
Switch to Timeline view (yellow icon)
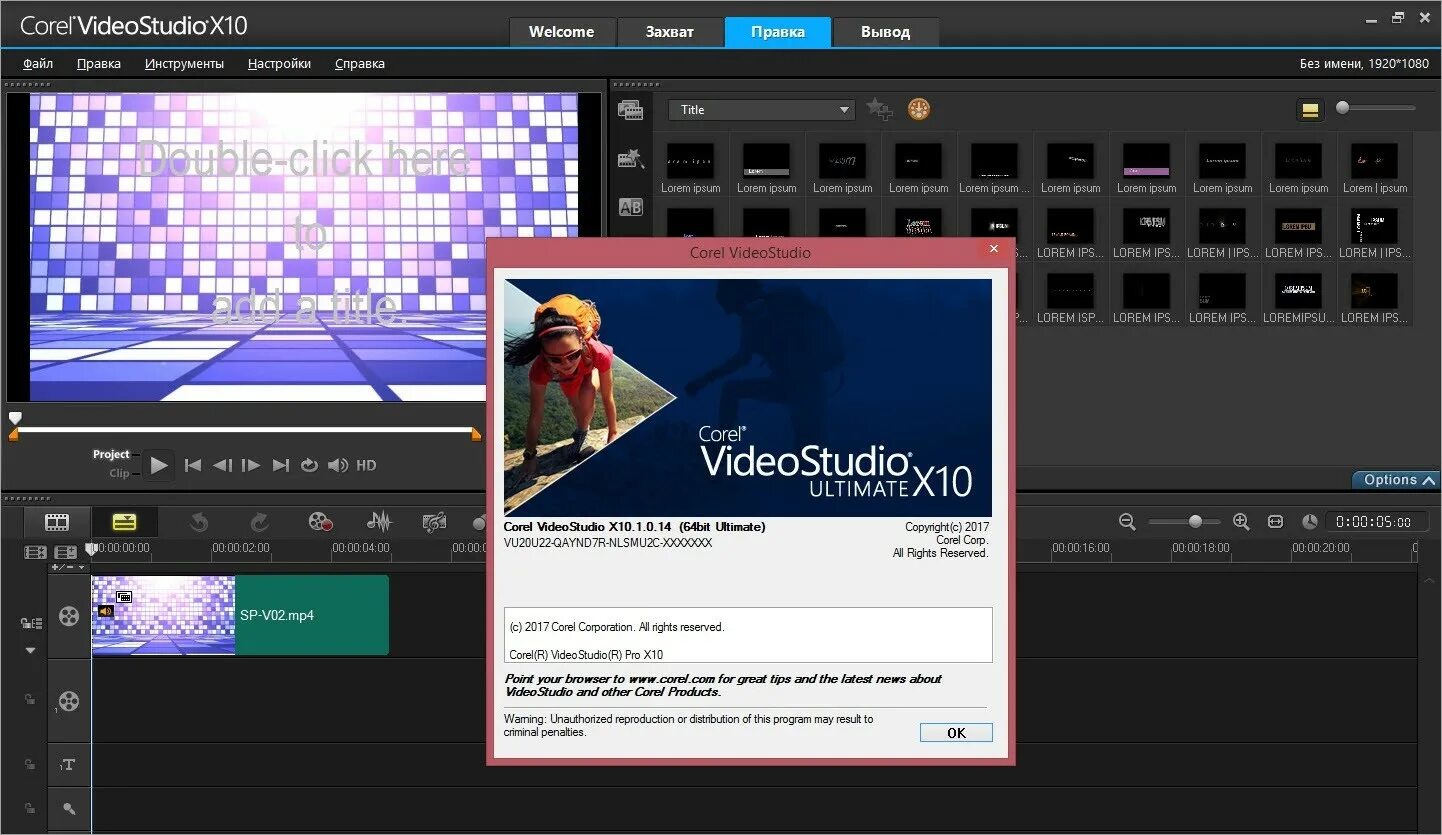pyautogui.click(x=124, y=522)
